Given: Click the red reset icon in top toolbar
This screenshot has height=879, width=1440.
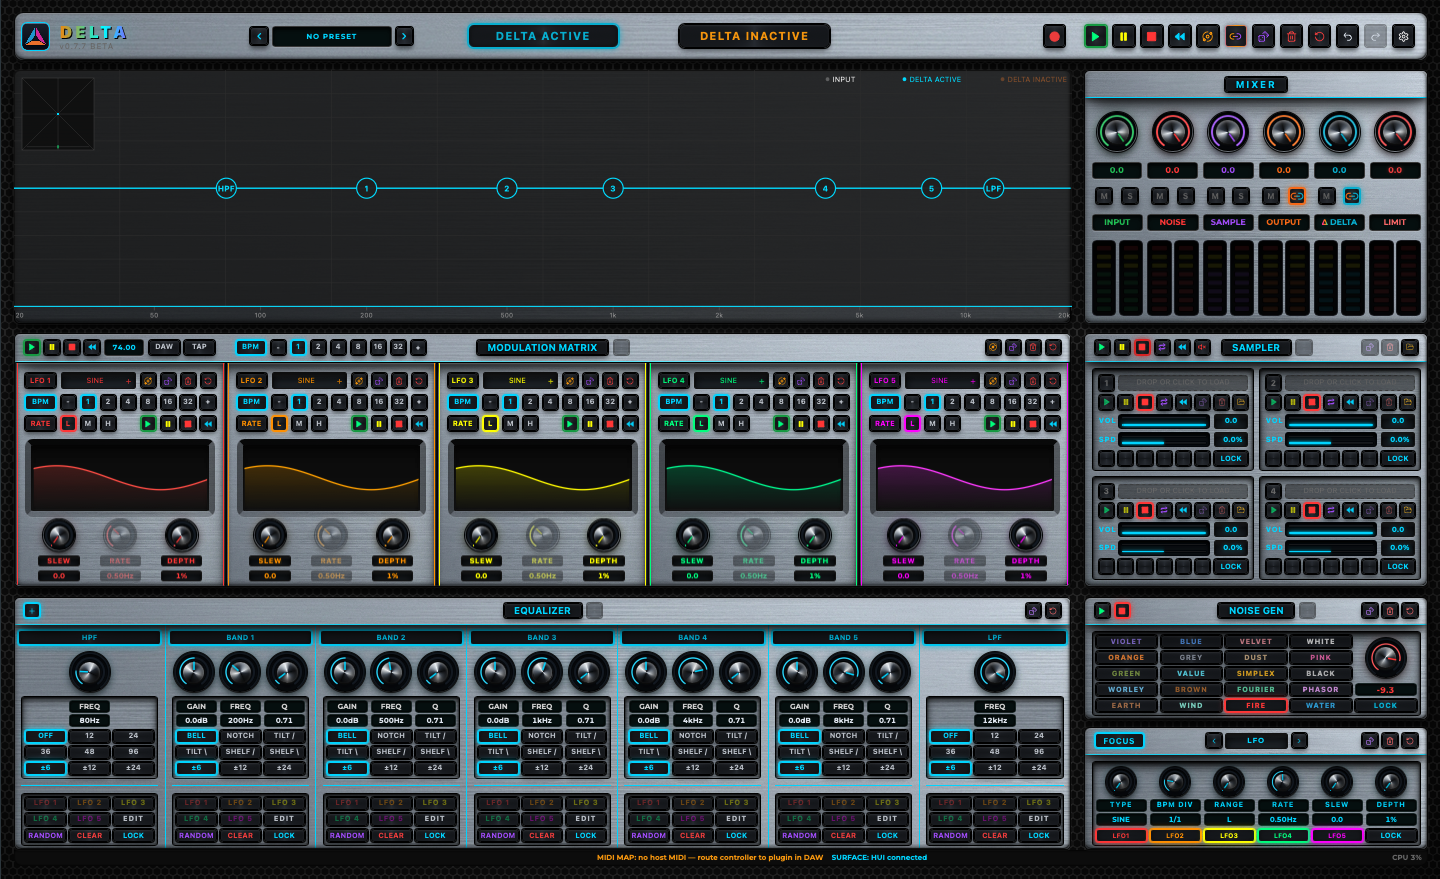Looking at the screenshot, I should click(1319, 37).
